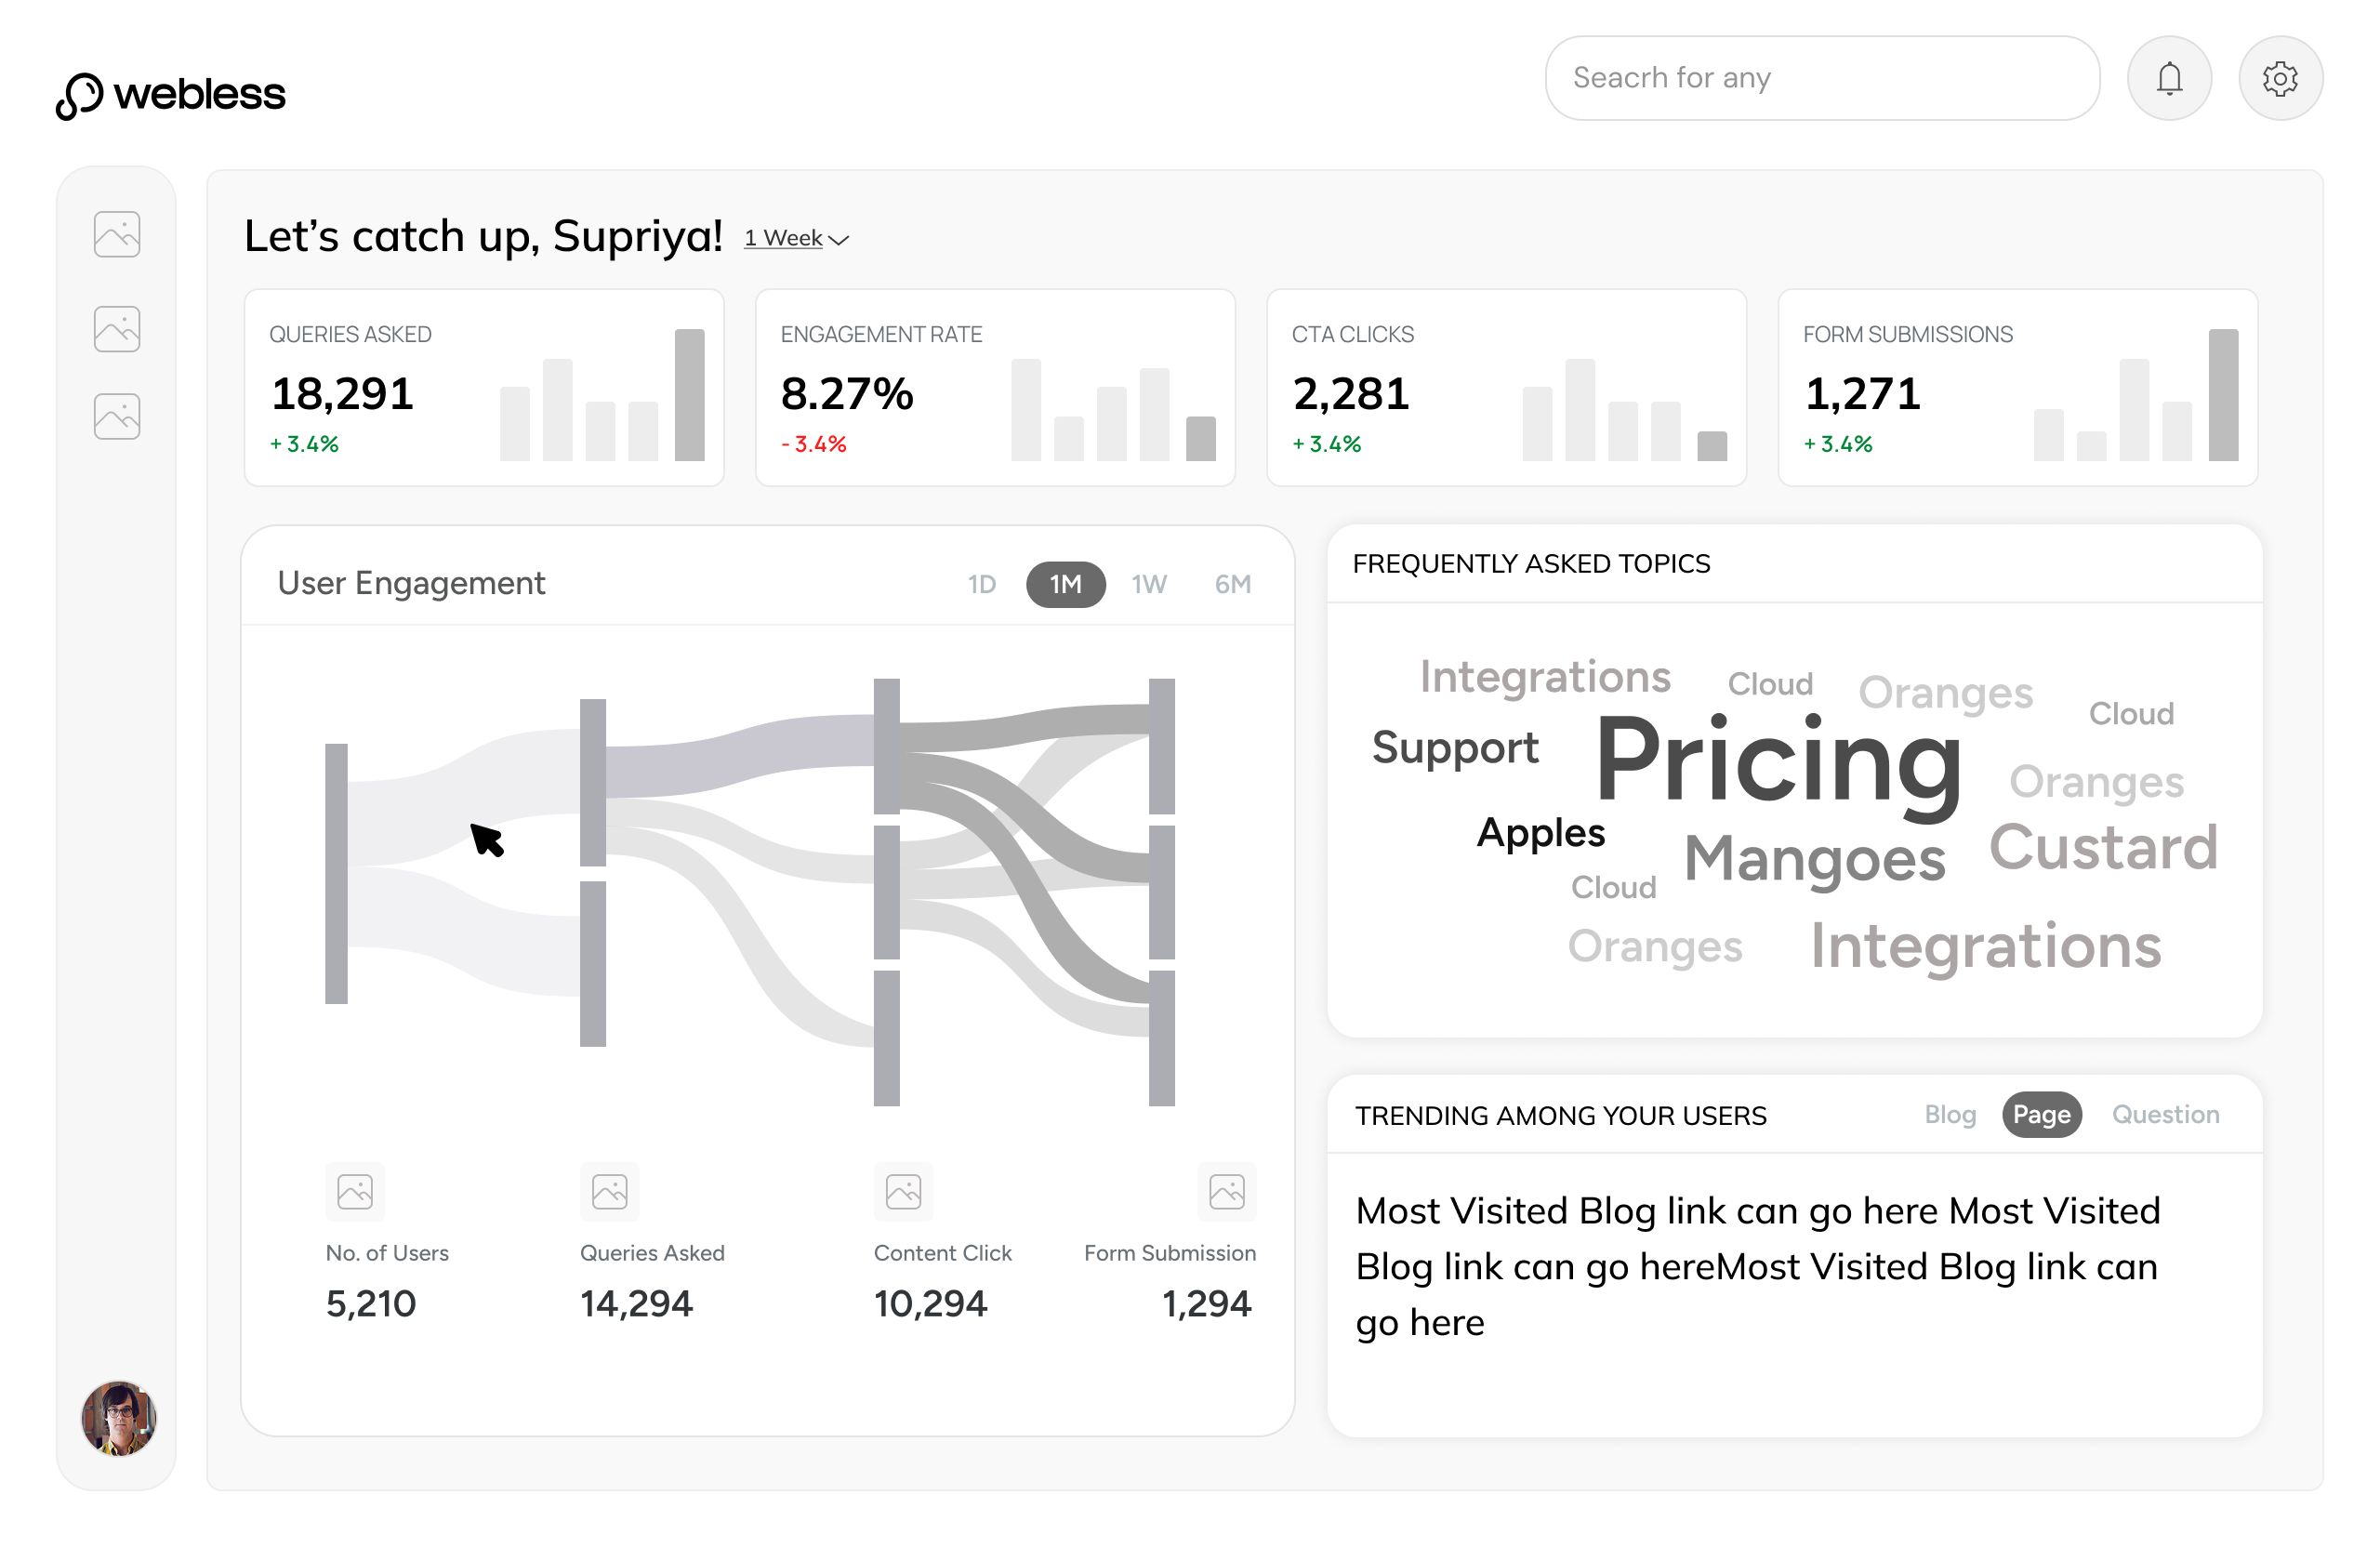Click the icon above Content Click
Viewport: 2380px width, 1547px height.
click(x=902, y=1191)
